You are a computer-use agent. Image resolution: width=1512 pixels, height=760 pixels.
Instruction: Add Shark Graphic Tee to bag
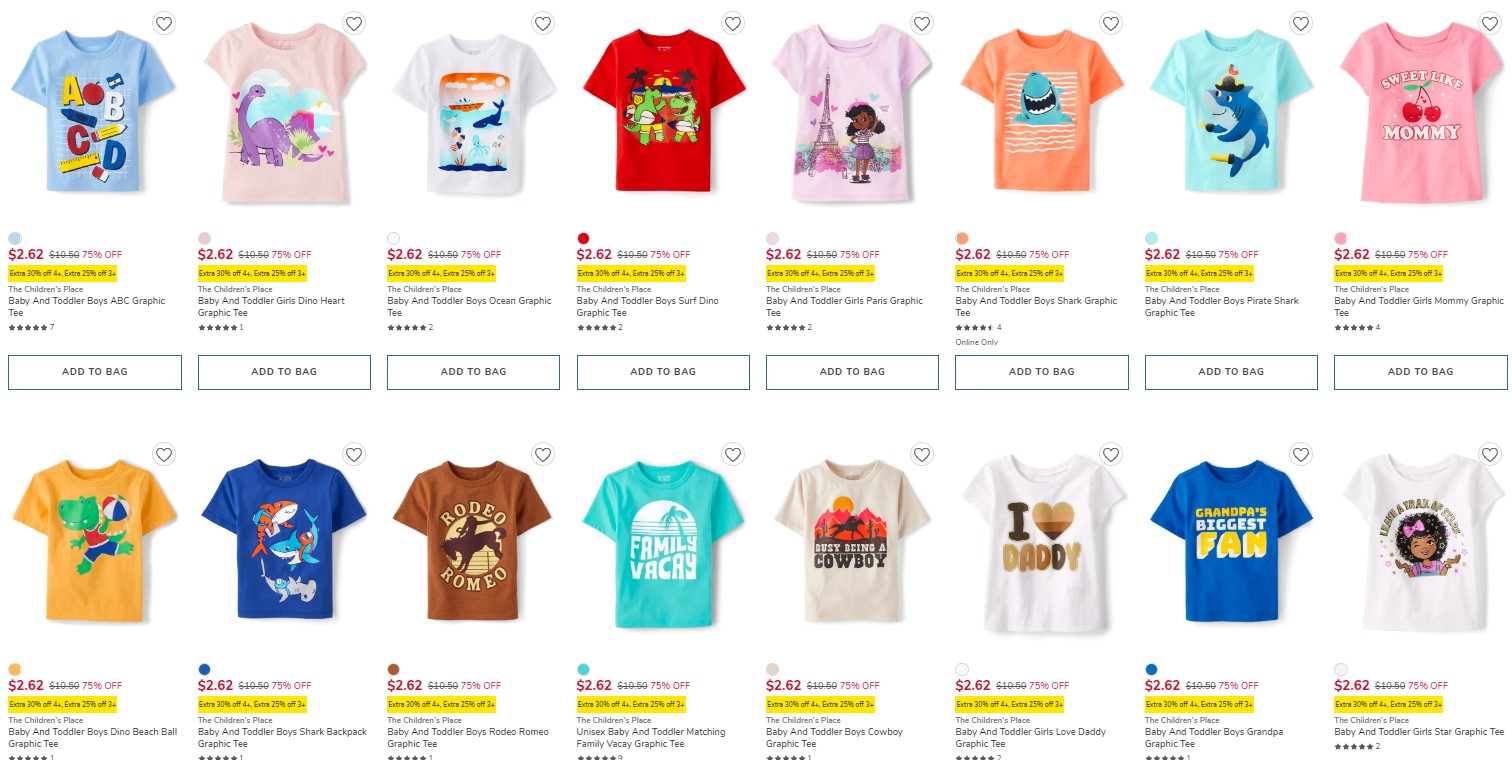click(x=1042, y=372)
